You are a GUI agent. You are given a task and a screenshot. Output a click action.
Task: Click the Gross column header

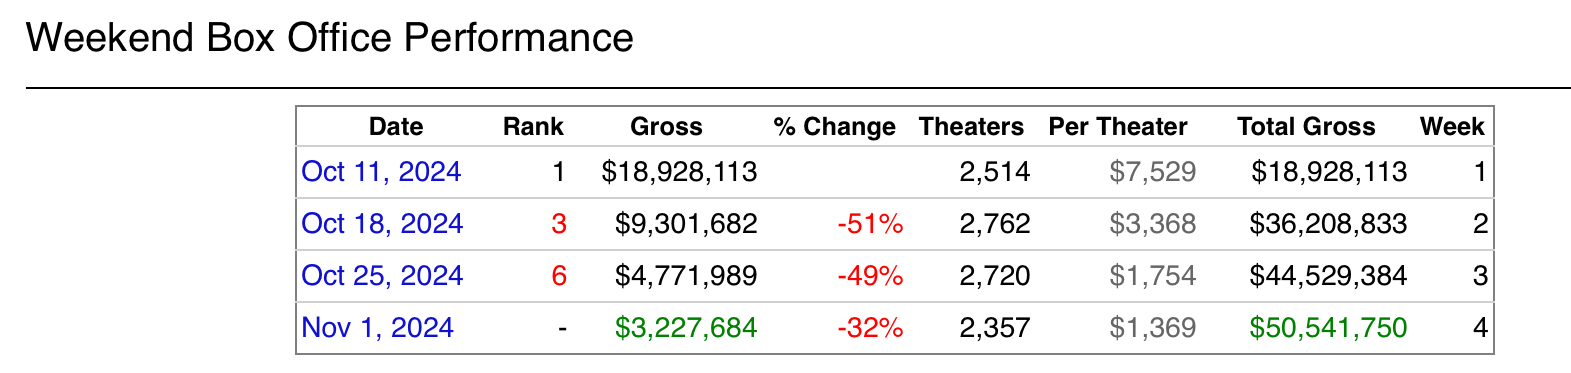pos(666,127)
